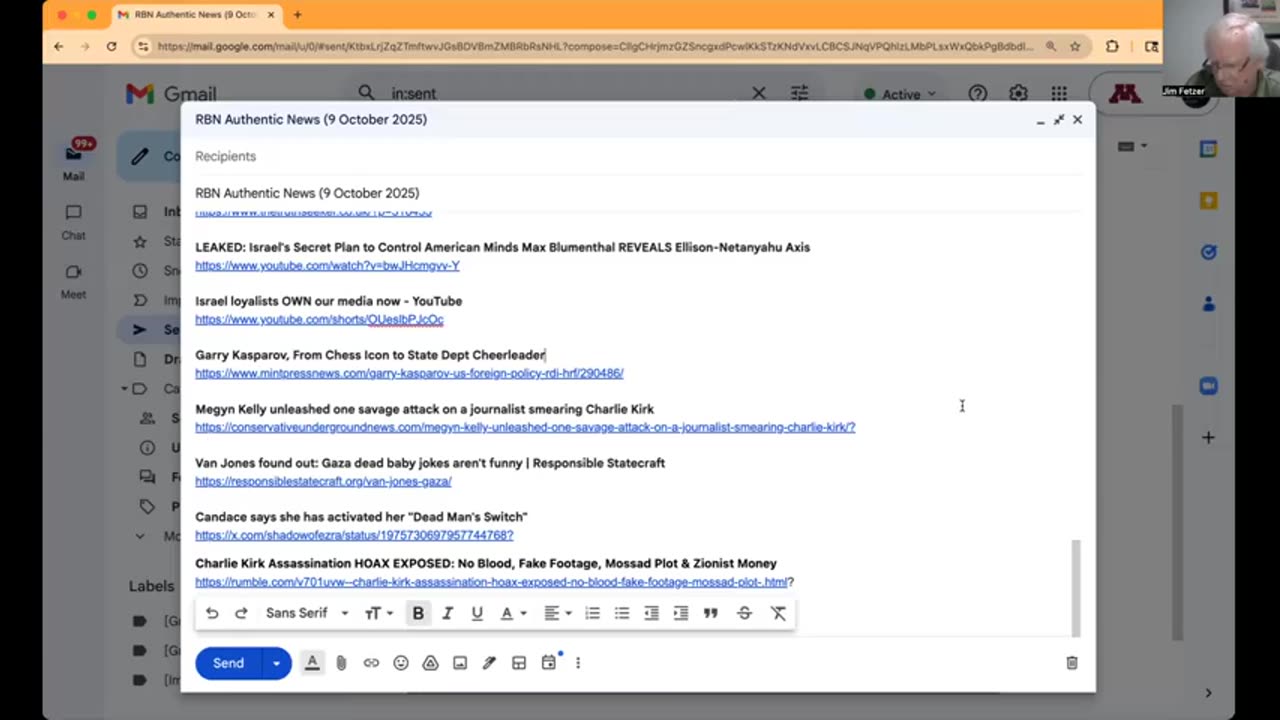
Task: Open Gmail support help icon
Action: (978, 93)
